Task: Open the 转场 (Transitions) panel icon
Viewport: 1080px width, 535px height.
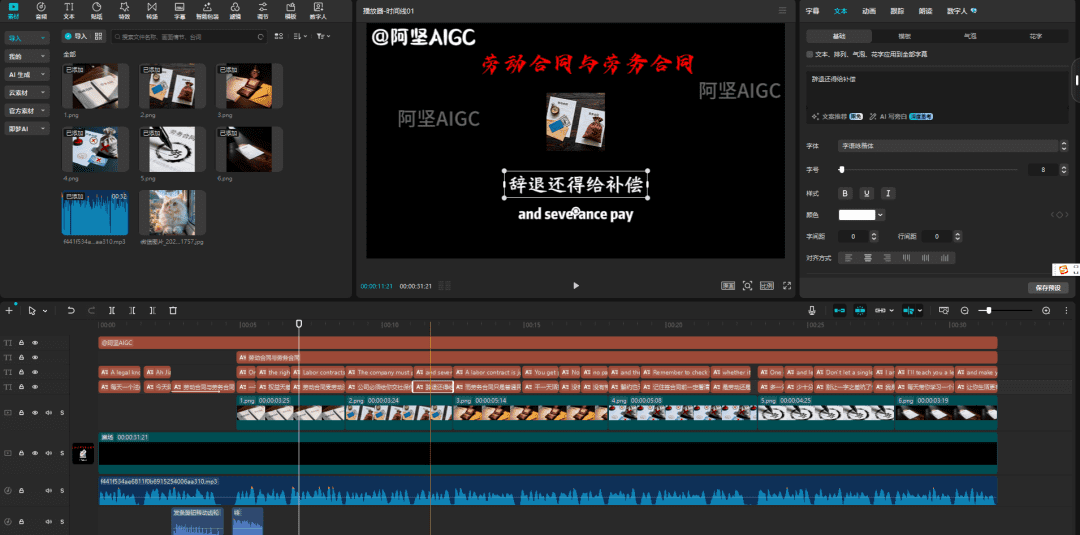Action: 151,11
